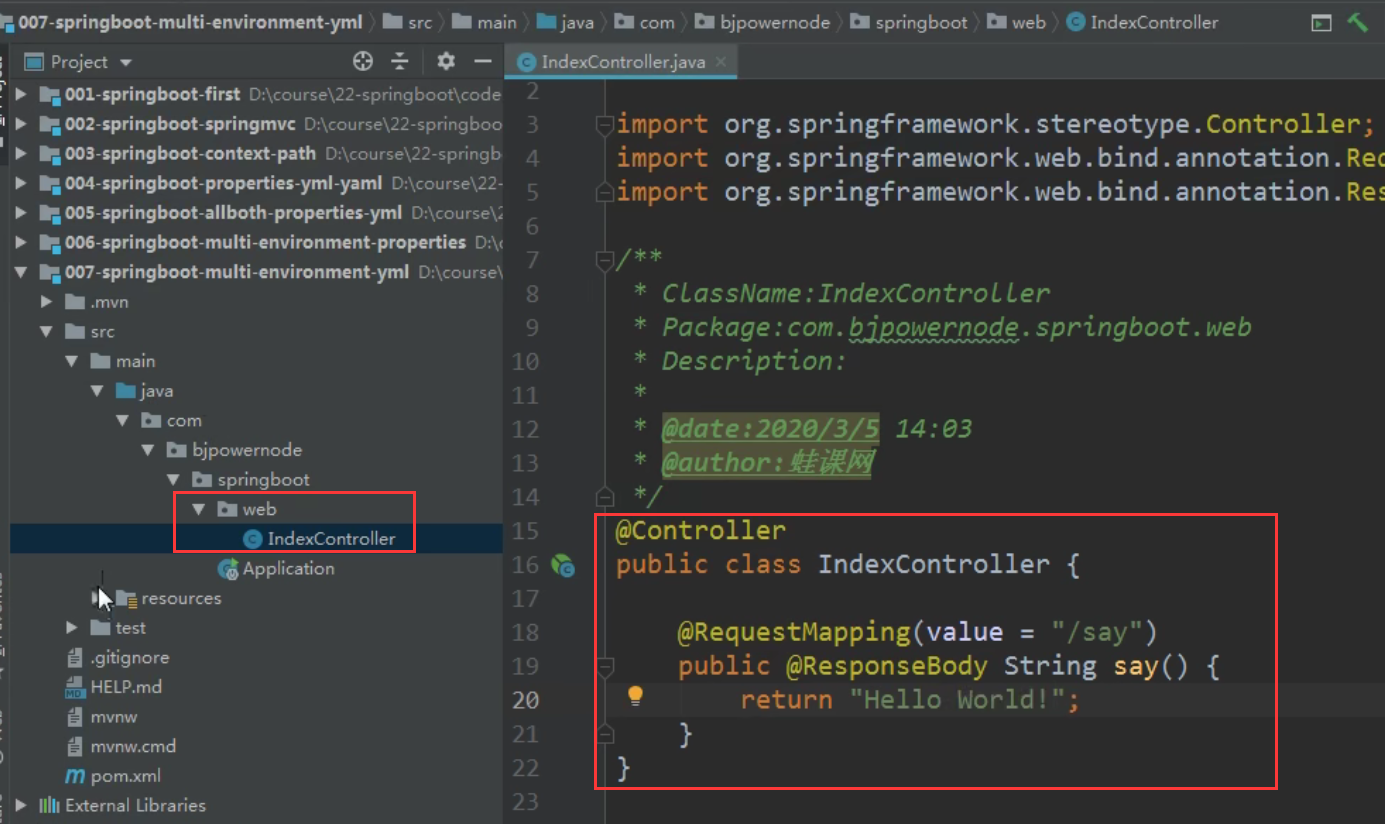1385x824 pixels.
Task: Expand 002-springboot-springmvc module
Action: [x=22, y=124]
